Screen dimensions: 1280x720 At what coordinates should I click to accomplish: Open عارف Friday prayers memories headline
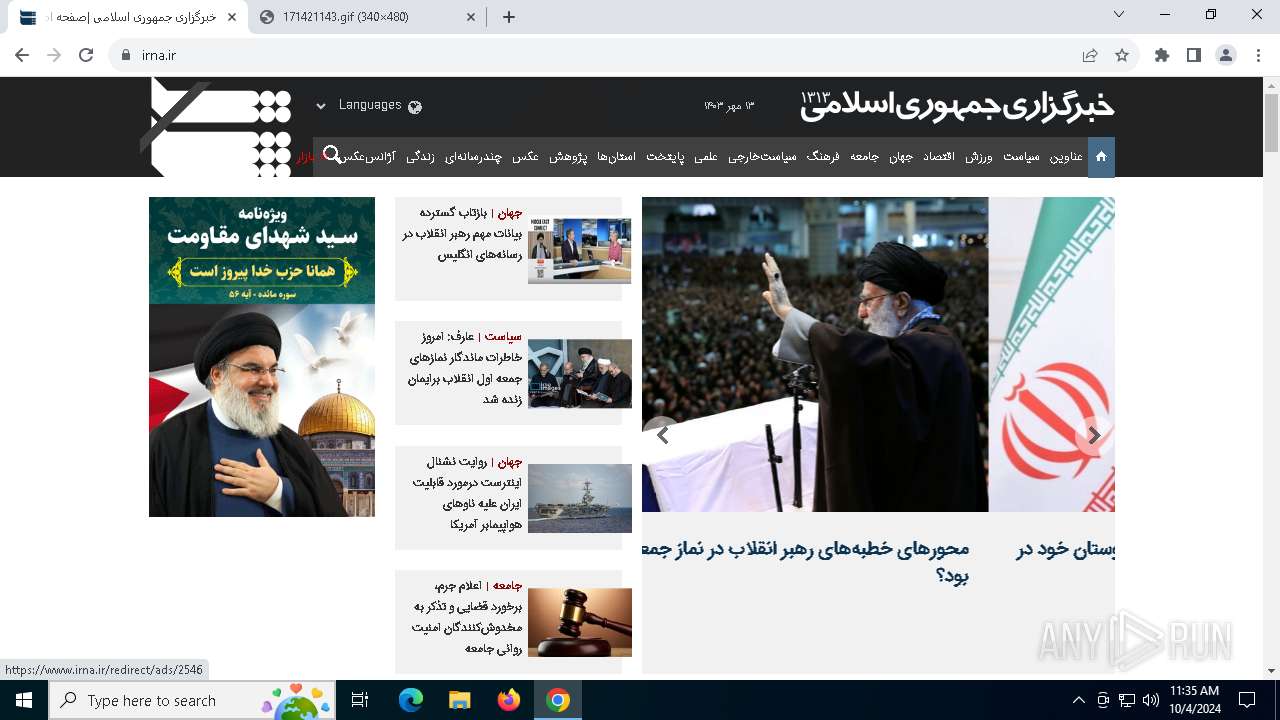point(465,368)
